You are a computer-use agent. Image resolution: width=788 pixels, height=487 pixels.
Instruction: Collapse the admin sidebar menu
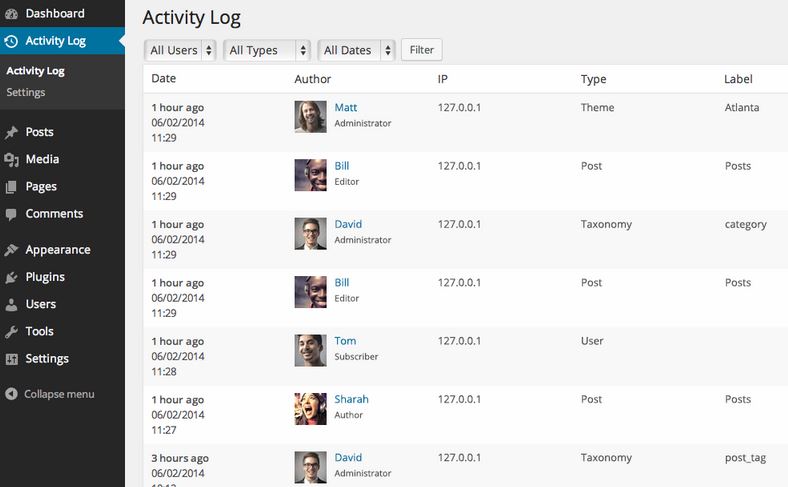(50, 394)
